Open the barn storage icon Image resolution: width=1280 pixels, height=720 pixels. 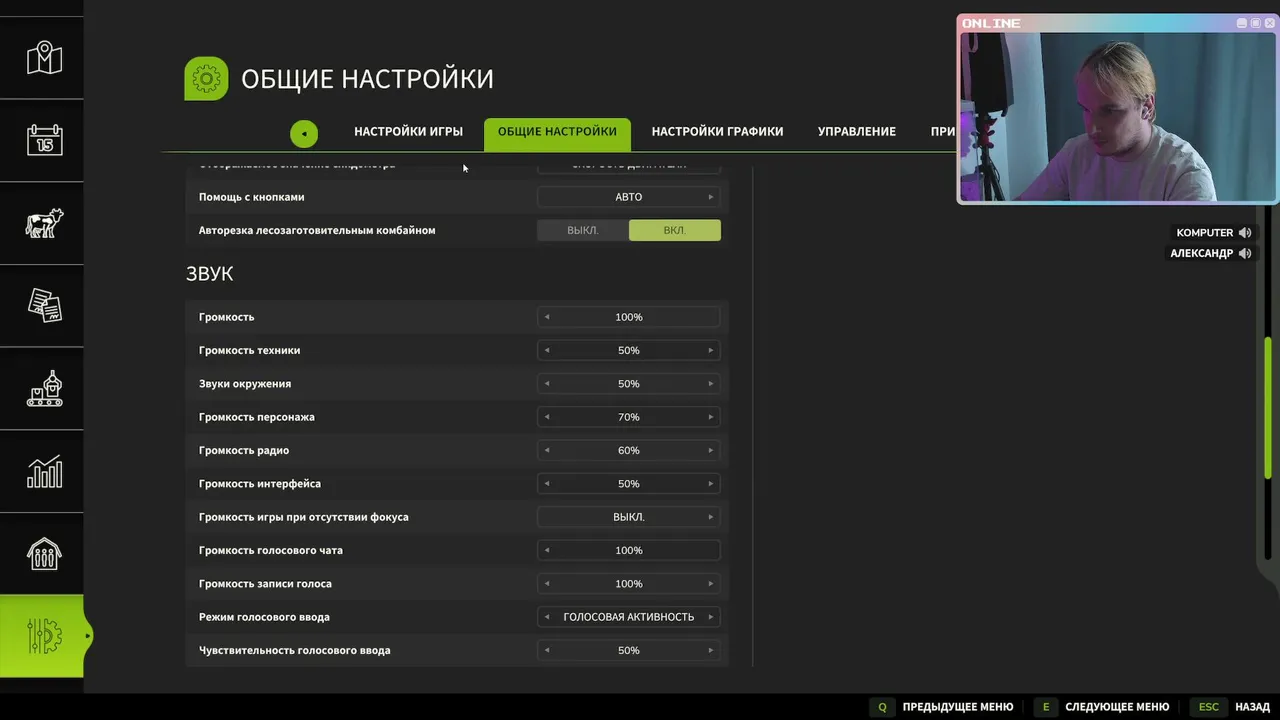click(44, 553)
